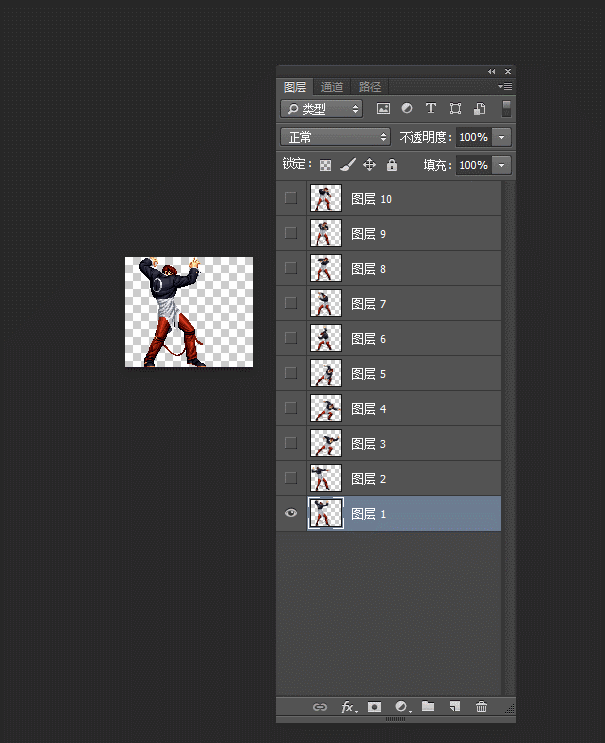Close the Layers panel
Image resolution: width=605 pixels, height=743 pixels.
(x=508, y=72)
